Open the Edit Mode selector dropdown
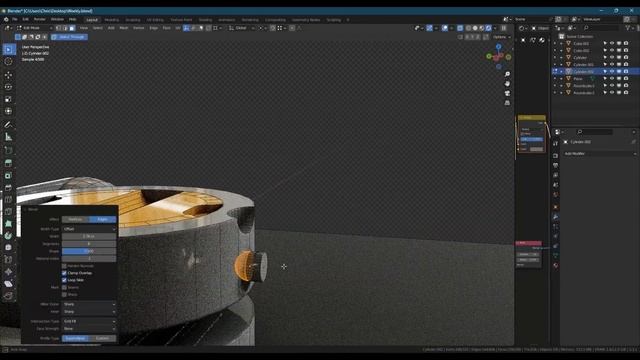Screen dimensions: 640x360 tap(34, 28)
